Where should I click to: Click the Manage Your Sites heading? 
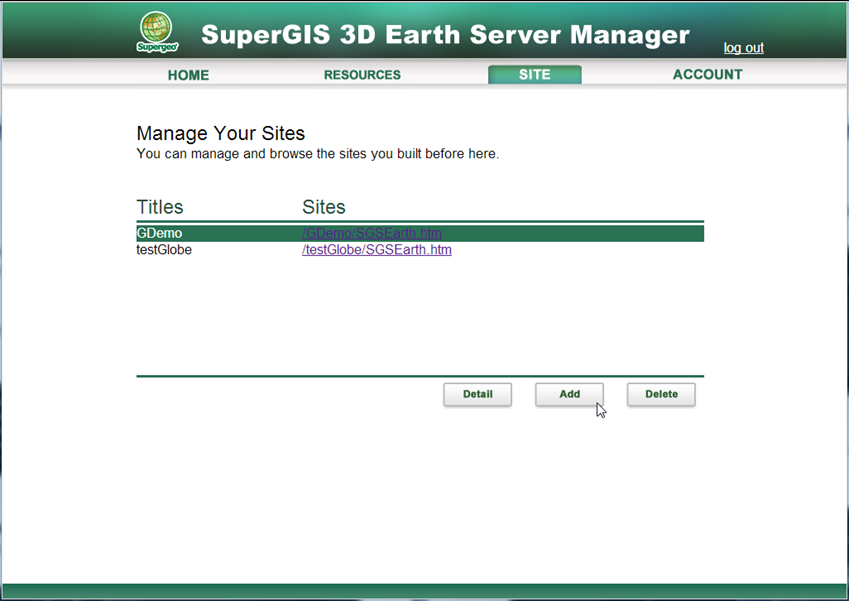coord(220,133)
